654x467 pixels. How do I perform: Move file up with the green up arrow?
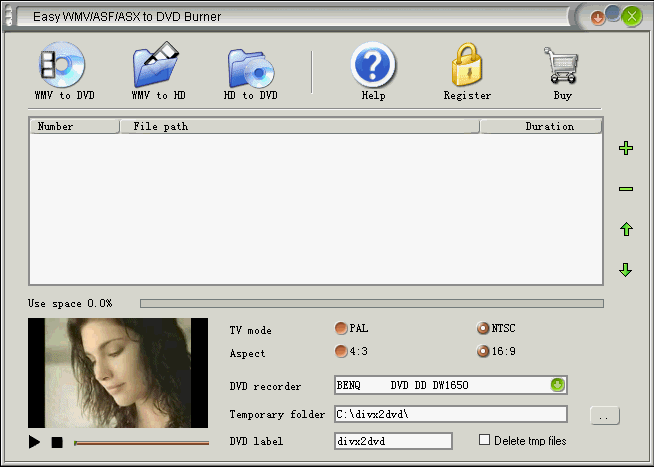[626, 229]
